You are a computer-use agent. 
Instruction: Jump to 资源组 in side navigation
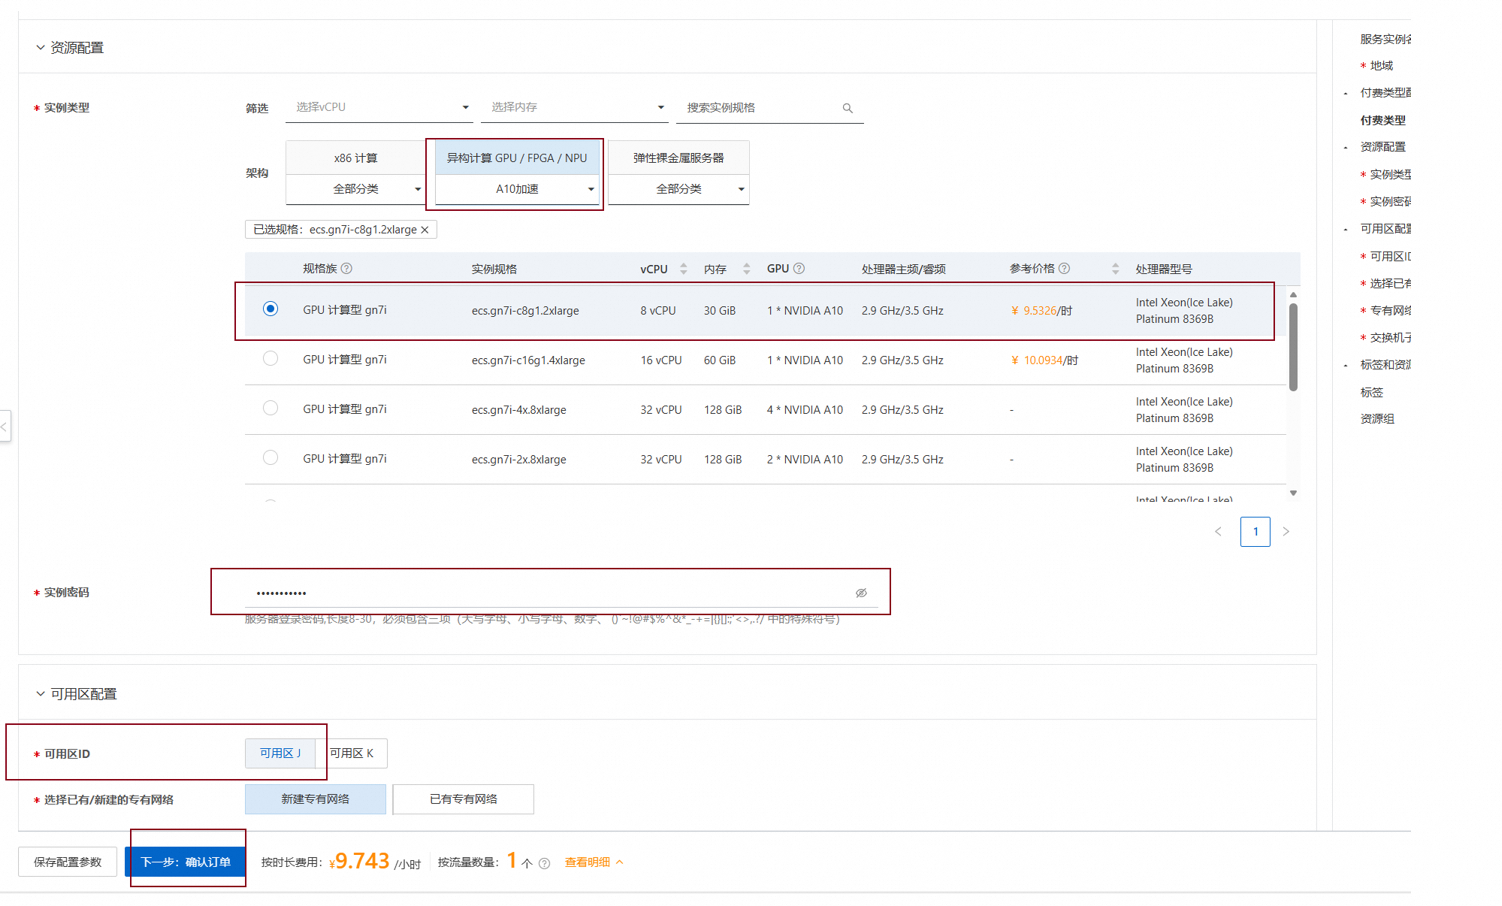1377,419
